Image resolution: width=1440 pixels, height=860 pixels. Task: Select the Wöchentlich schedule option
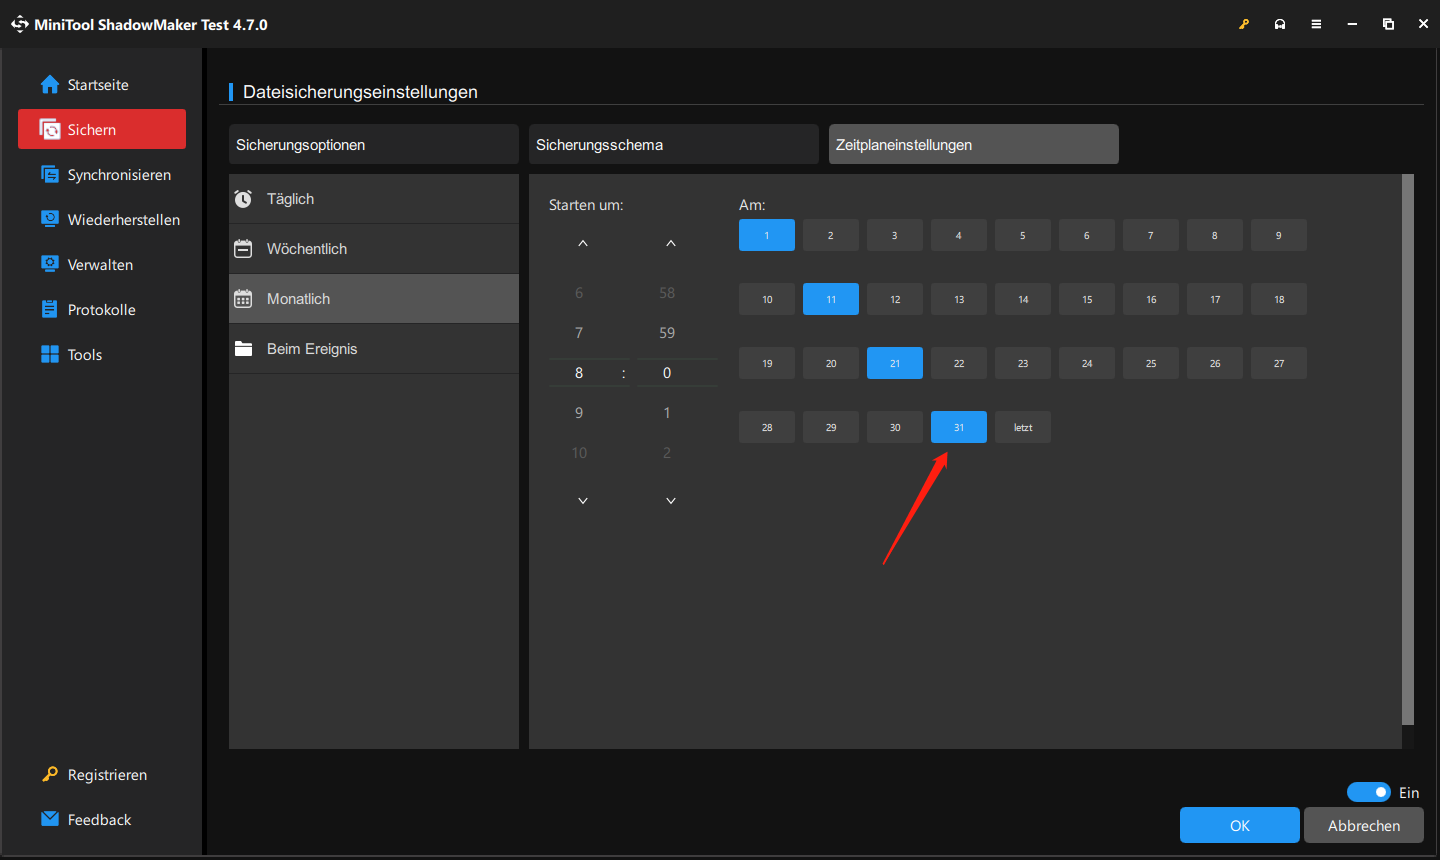point(374,249)
